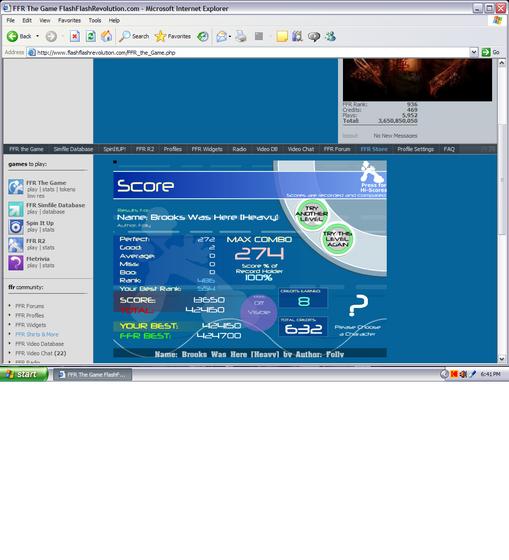Click the Mail envelope icon
Viewport: 509px width, 560px height.
221,36
